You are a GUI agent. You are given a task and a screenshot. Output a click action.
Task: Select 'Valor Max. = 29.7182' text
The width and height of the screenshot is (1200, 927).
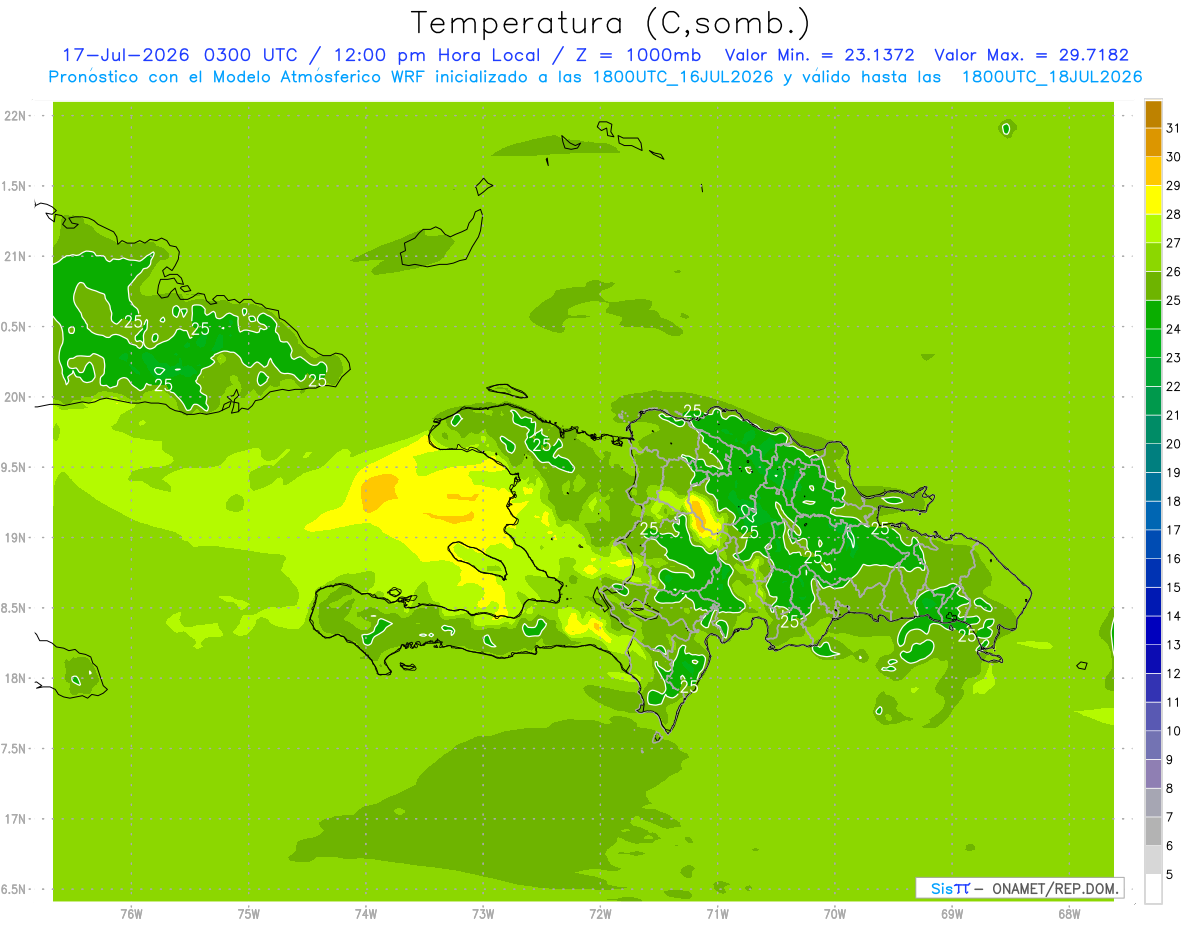1031,55
